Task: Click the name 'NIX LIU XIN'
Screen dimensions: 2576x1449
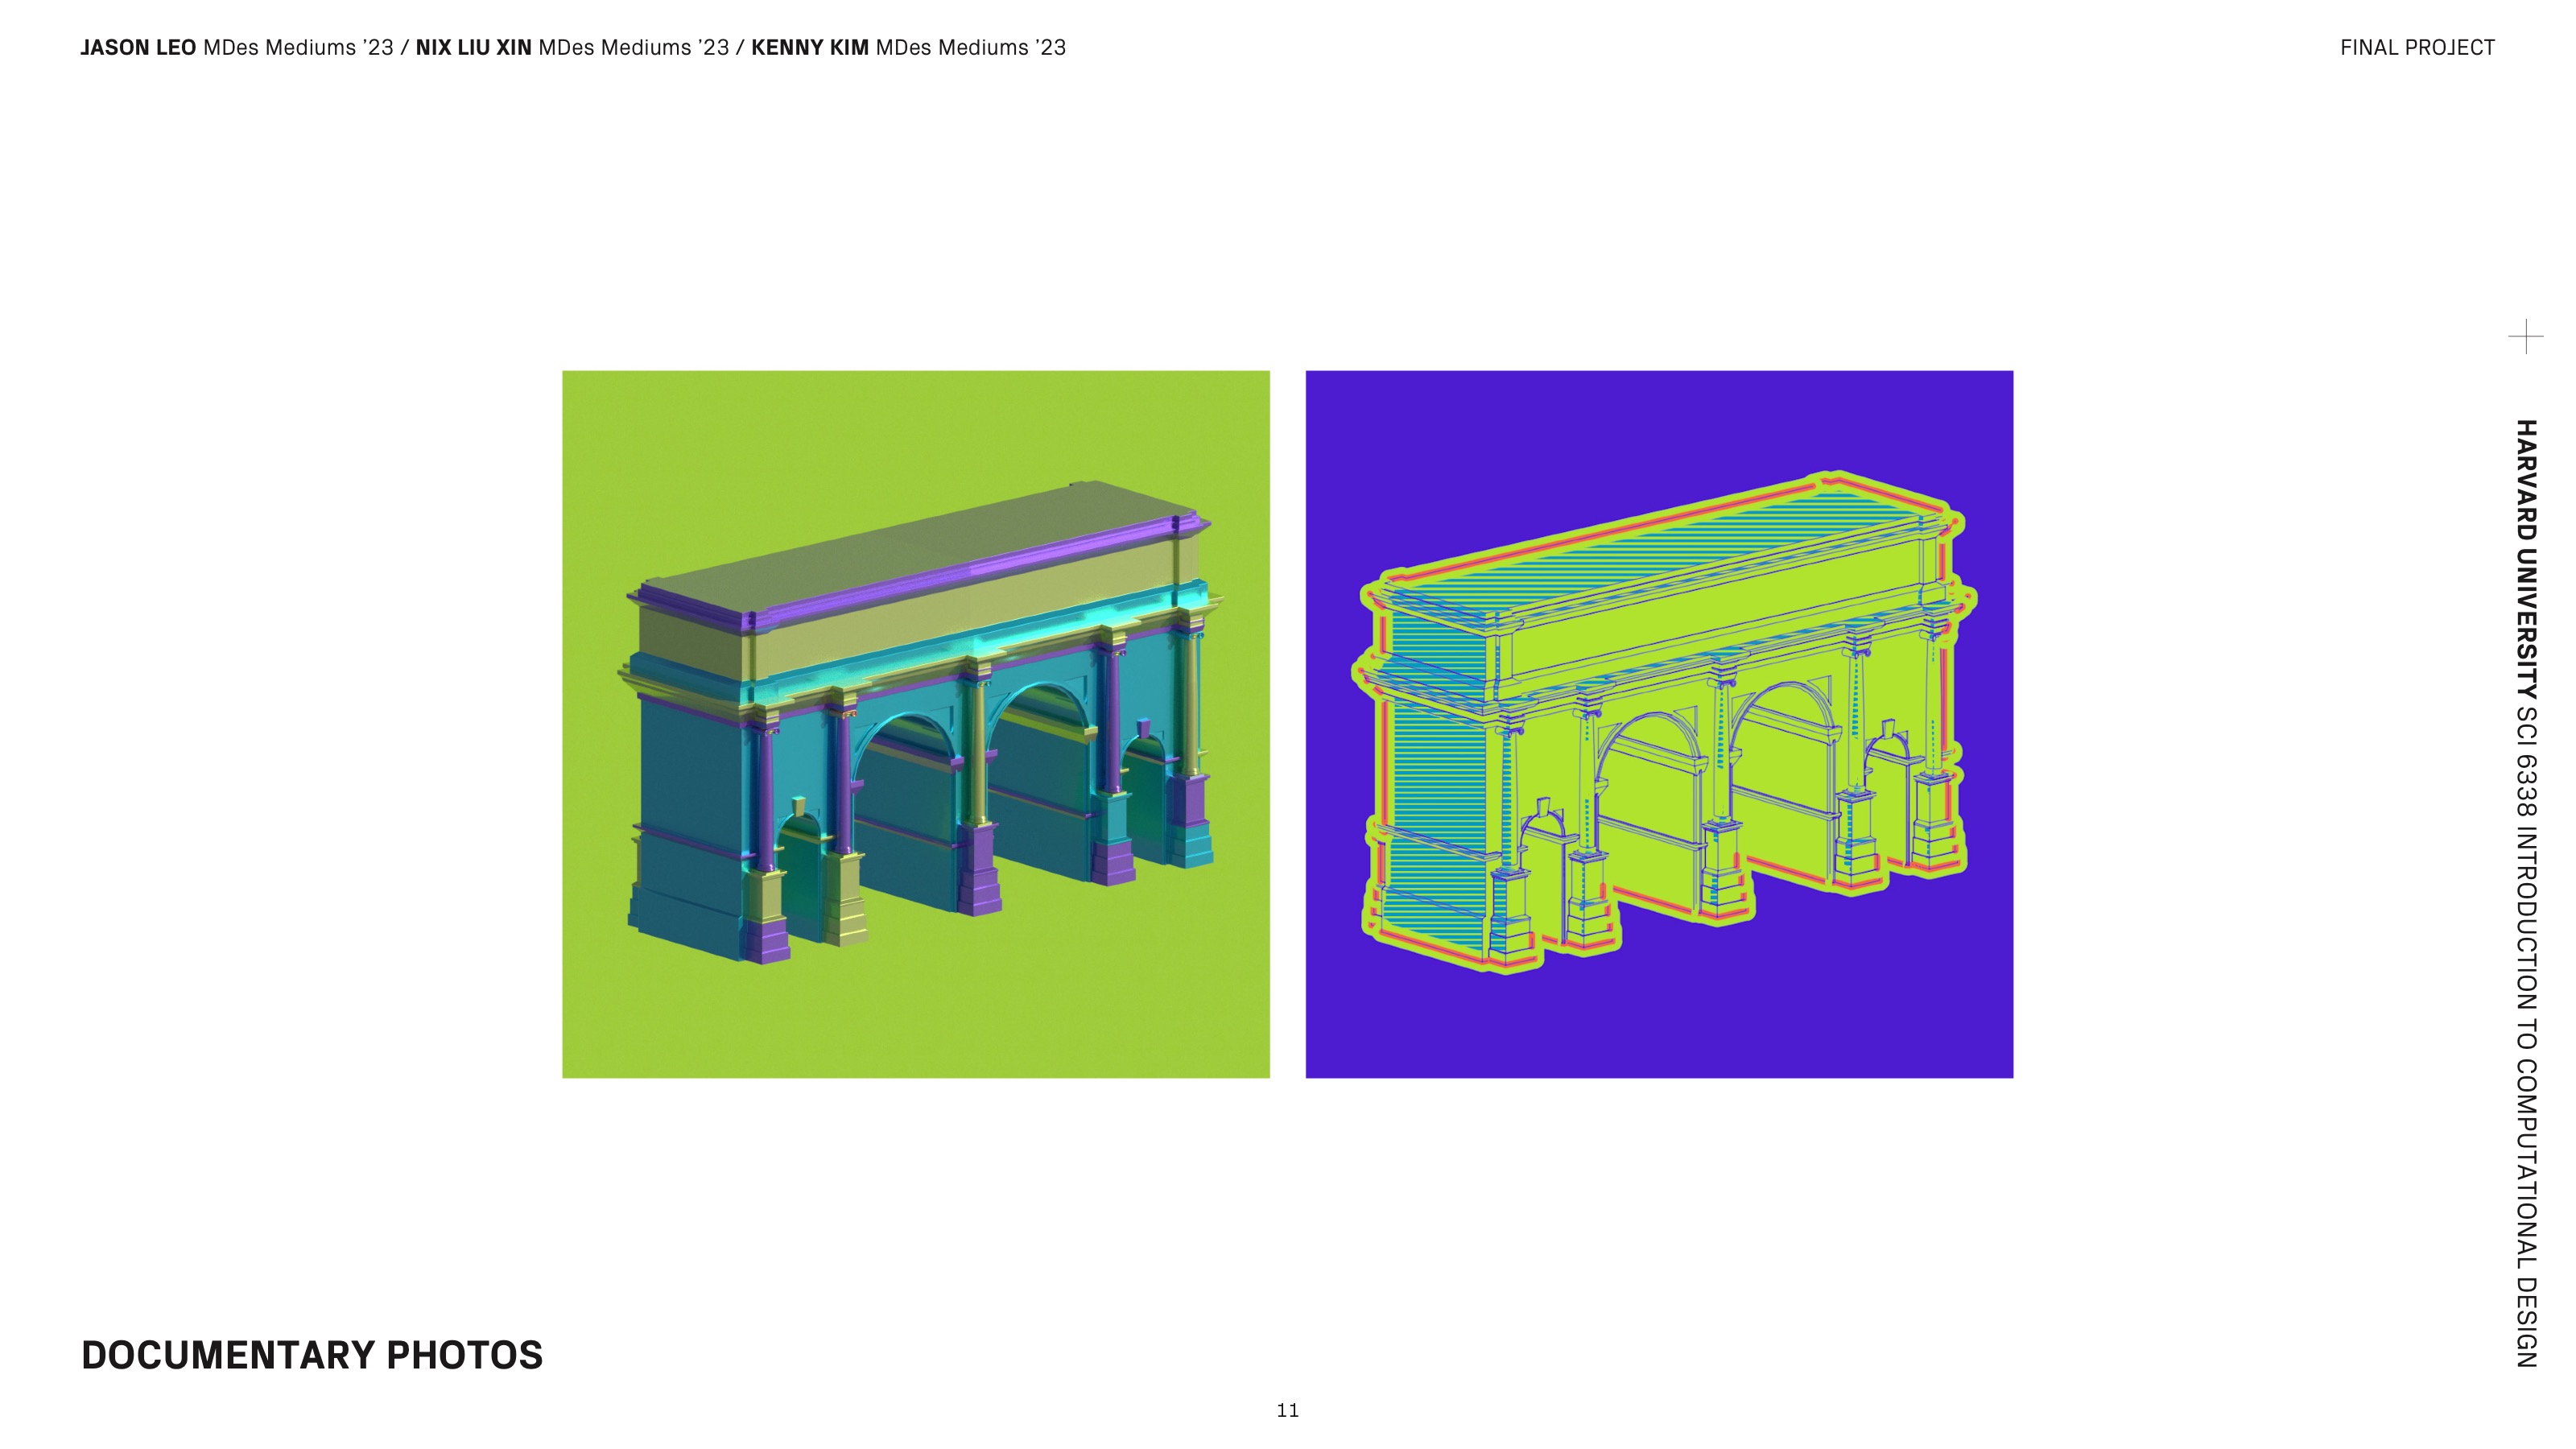Action: [473, 48]
